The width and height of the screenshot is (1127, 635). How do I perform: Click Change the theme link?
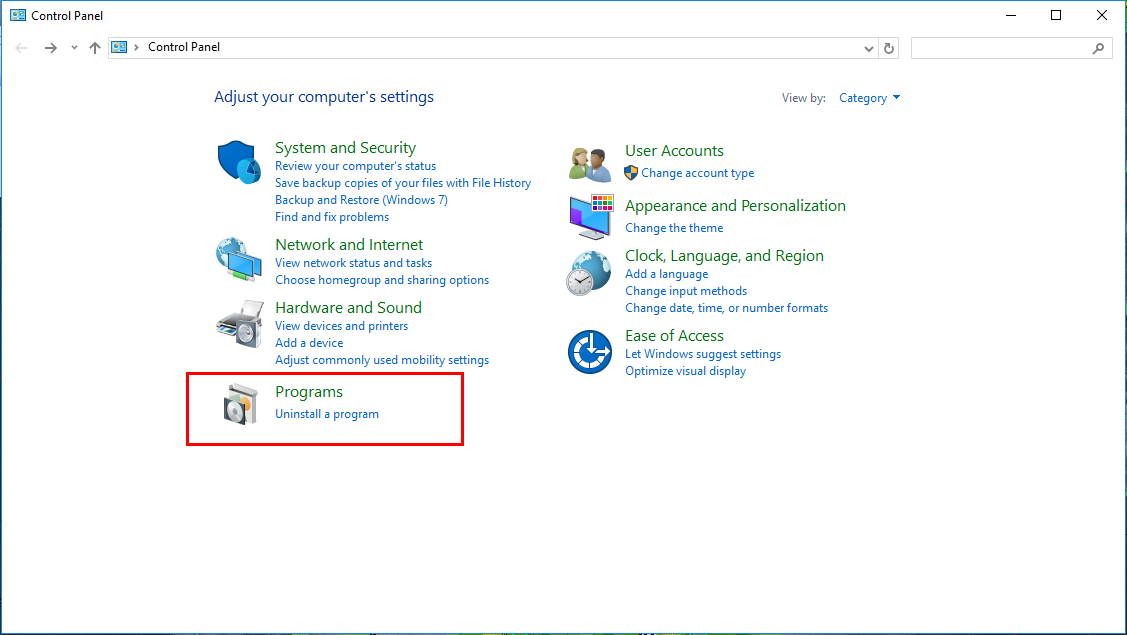click(673, 228)
